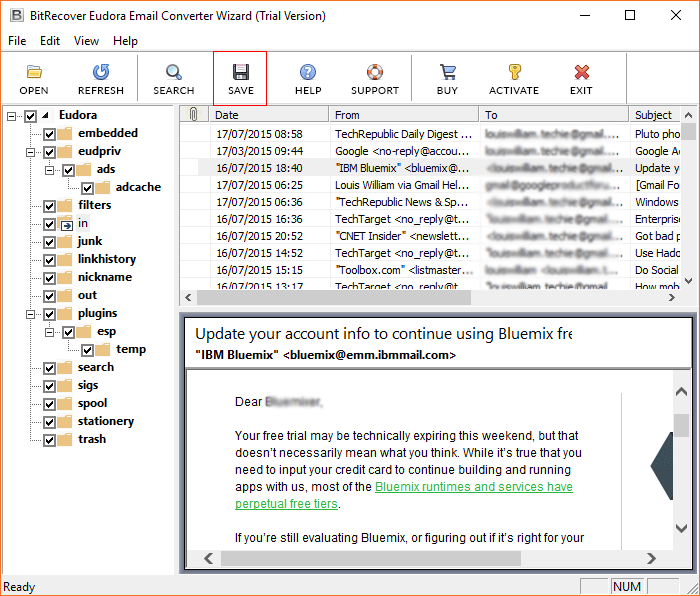The height and width of the screenshot is (596, 700).
Task: Select the nickname folder icon
Action: 65,278
